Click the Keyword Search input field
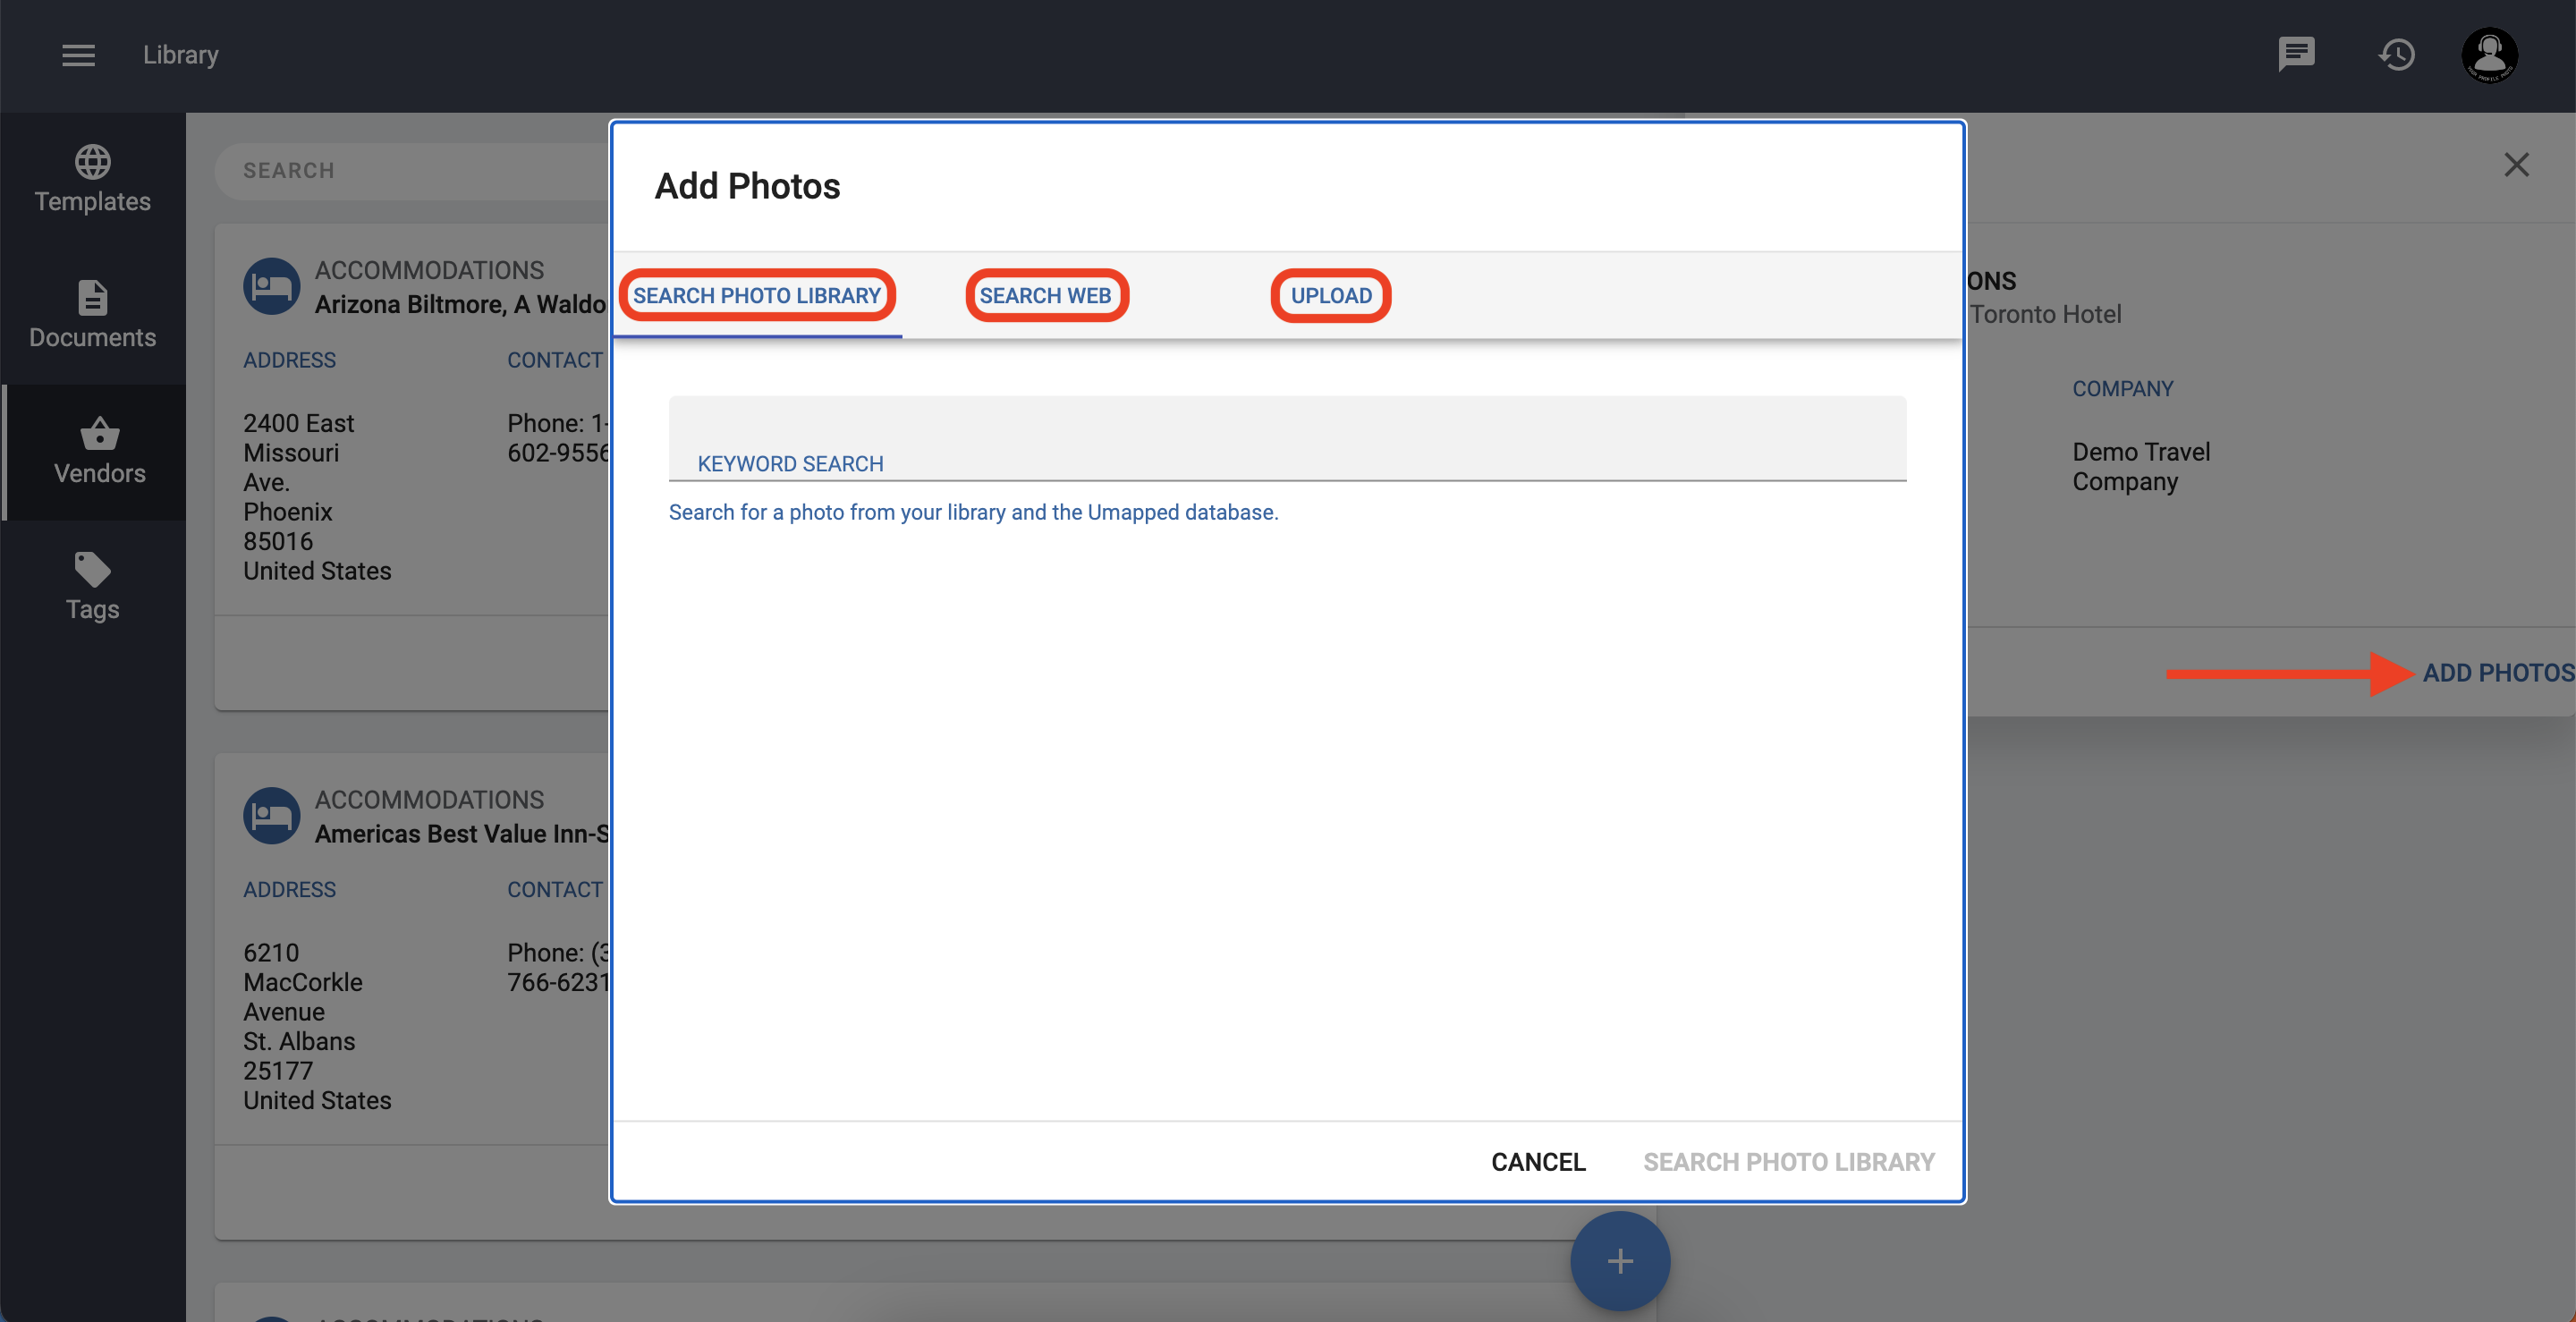Viewport: 2576px width, 1322px height. tap(1287, 439)
